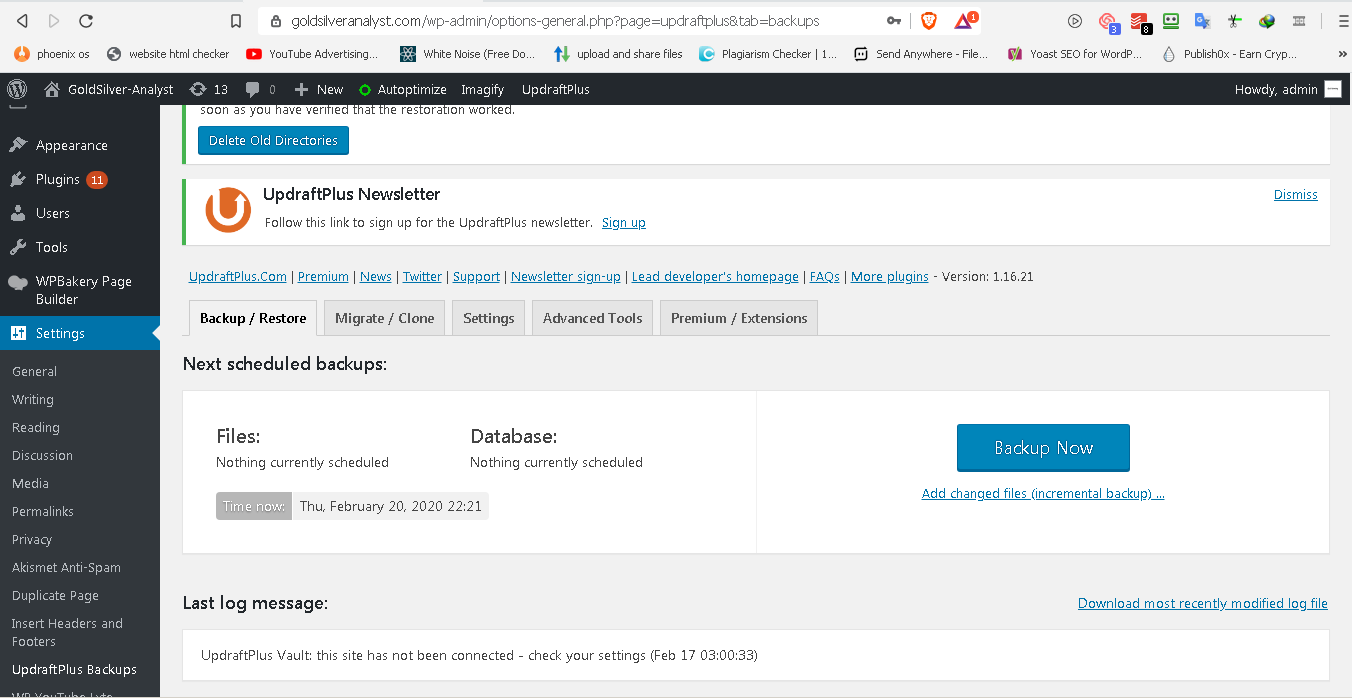This screenshot has height=699, width=1352.
Task: Open the 13 pending updates icon
Action: pyautogui.click(x=209, y=89)
